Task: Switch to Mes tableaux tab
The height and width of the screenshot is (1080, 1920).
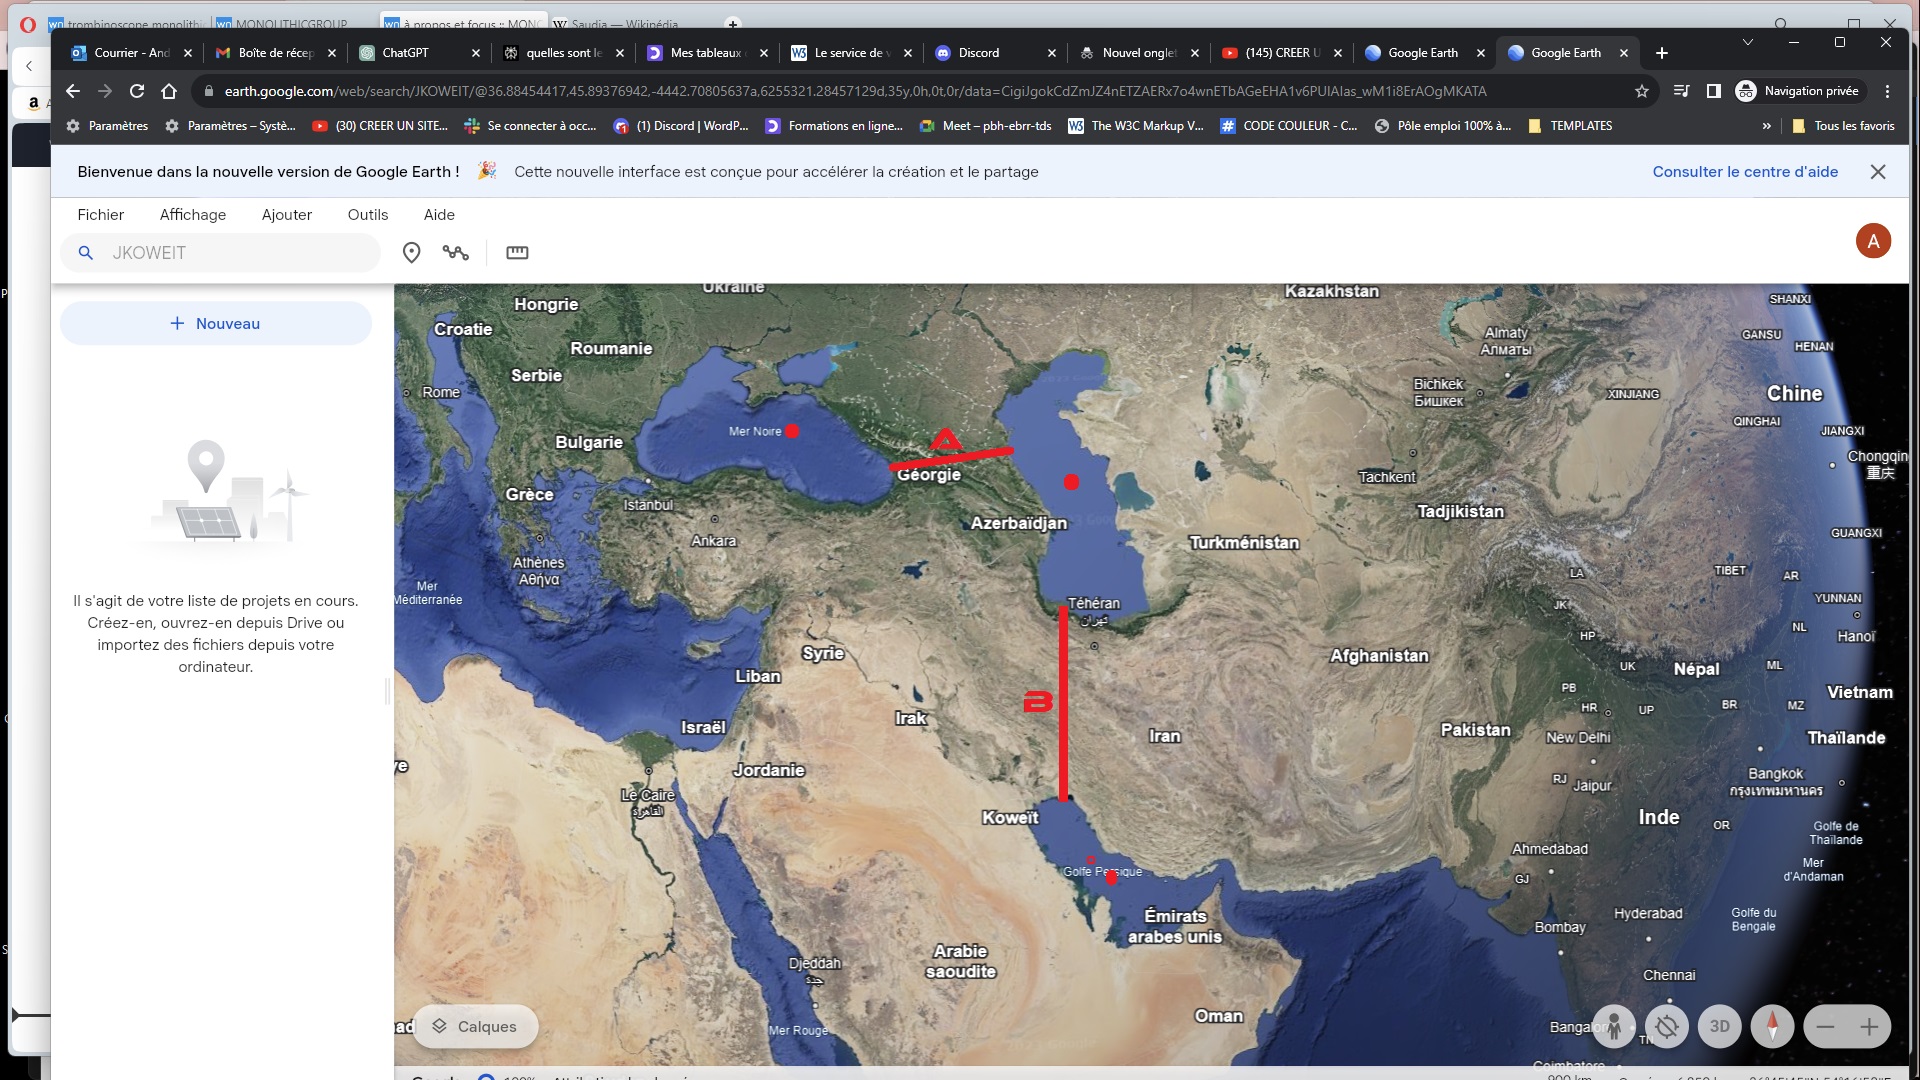Action: [x=706, y=53]
